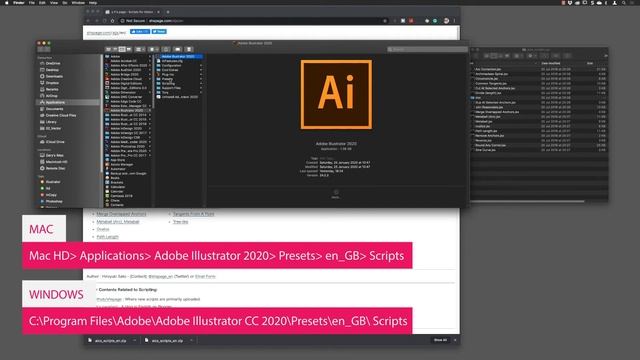Click the Edit Tags toolbar icon
The image size is (640, 360).
178,49
